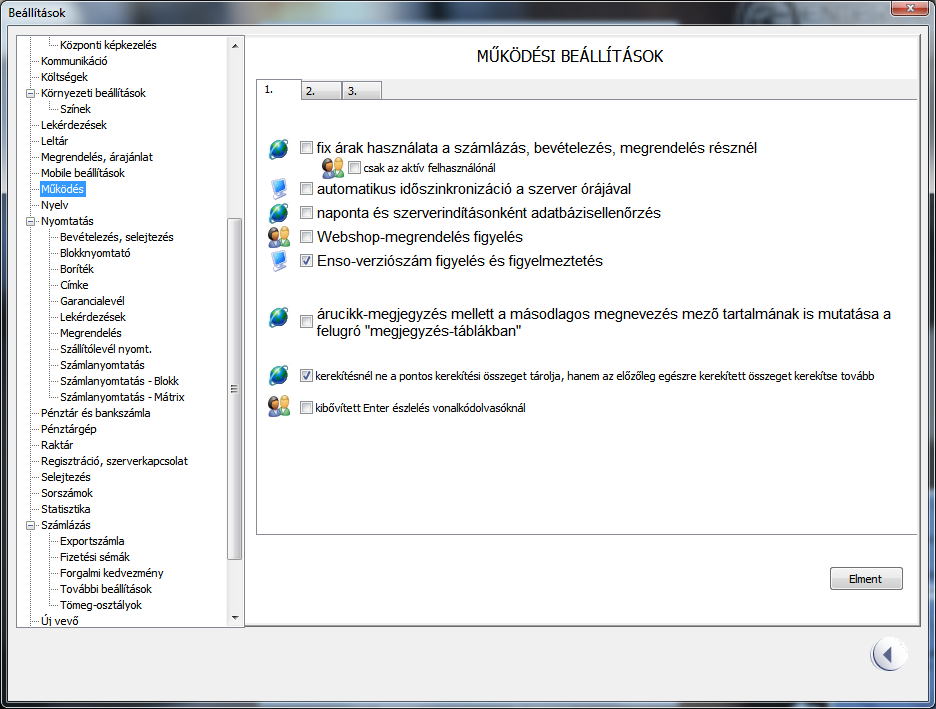Select Blokknyomtató in the tree

pyautogui.click(x=95, y=253)
